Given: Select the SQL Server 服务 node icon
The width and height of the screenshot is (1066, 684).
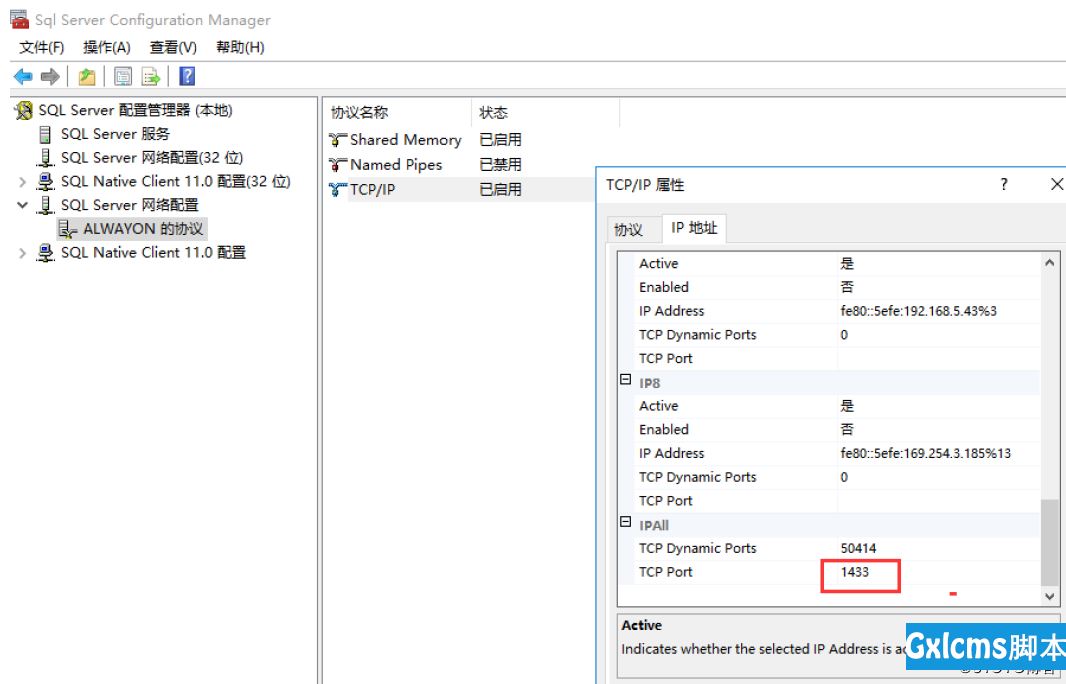Looking at the screenshot, I should pyautogui.click(x=45, y=134).
